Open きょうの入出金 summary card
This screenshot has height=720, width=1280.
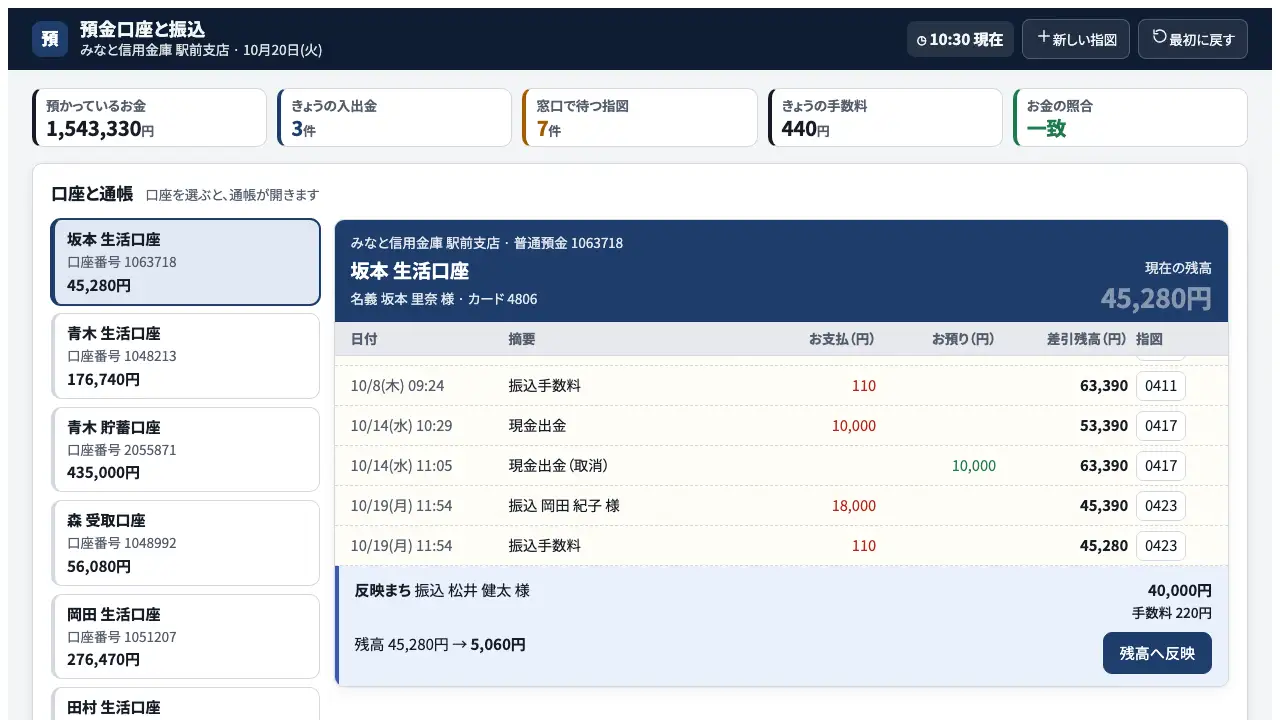(x=394, y=117)
